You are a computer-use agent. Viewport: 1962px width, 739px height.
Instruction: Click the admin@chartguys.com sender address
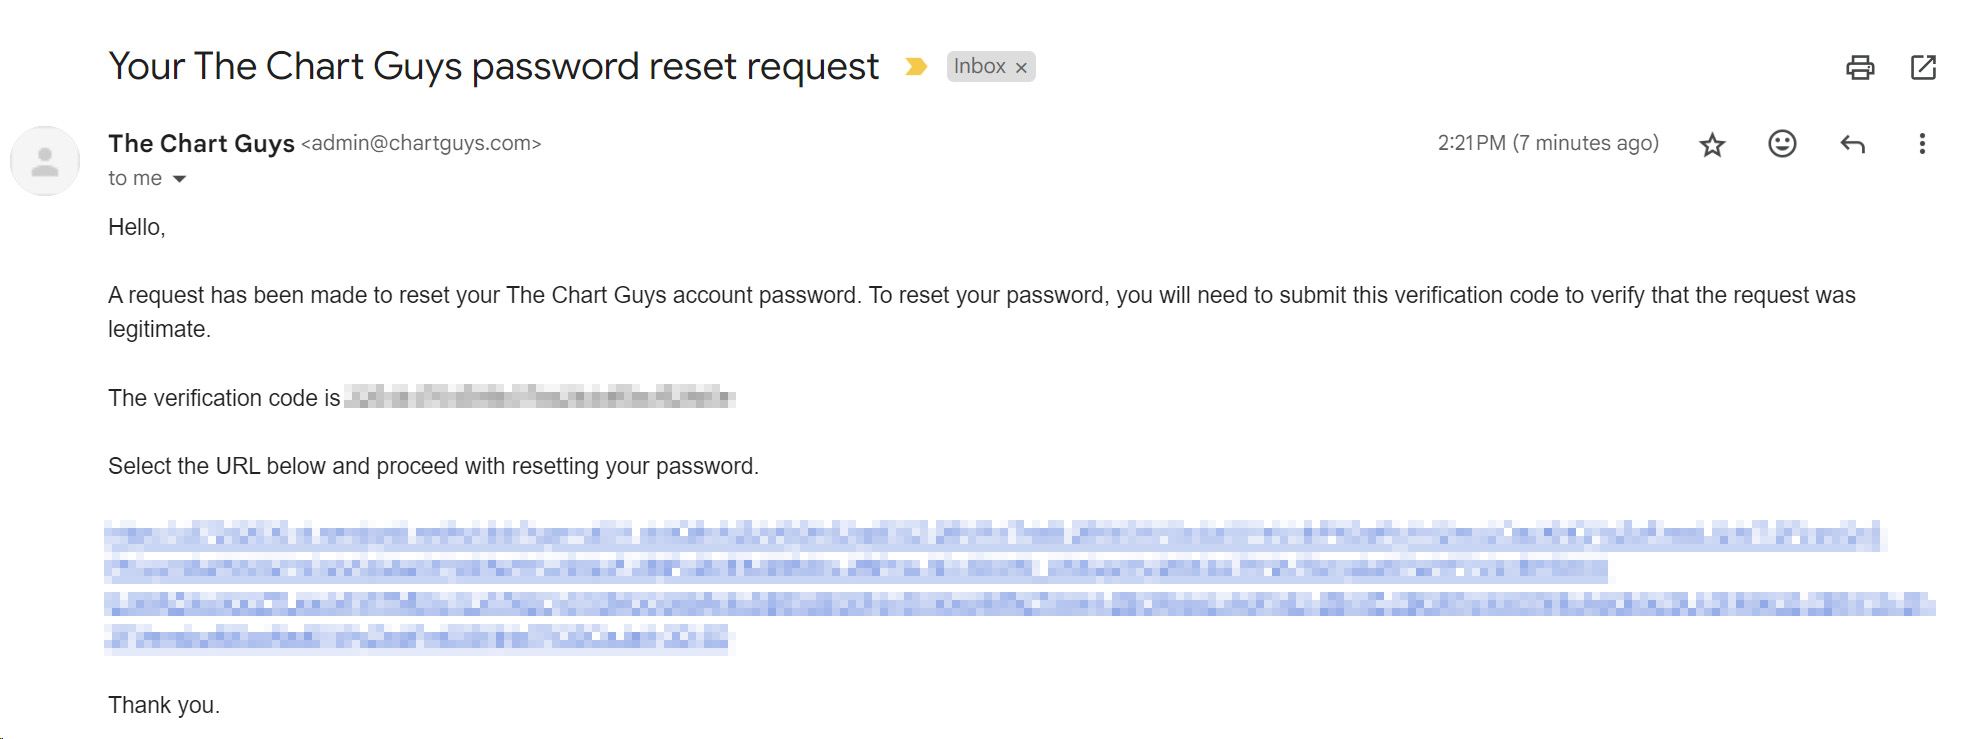point(421,144)
